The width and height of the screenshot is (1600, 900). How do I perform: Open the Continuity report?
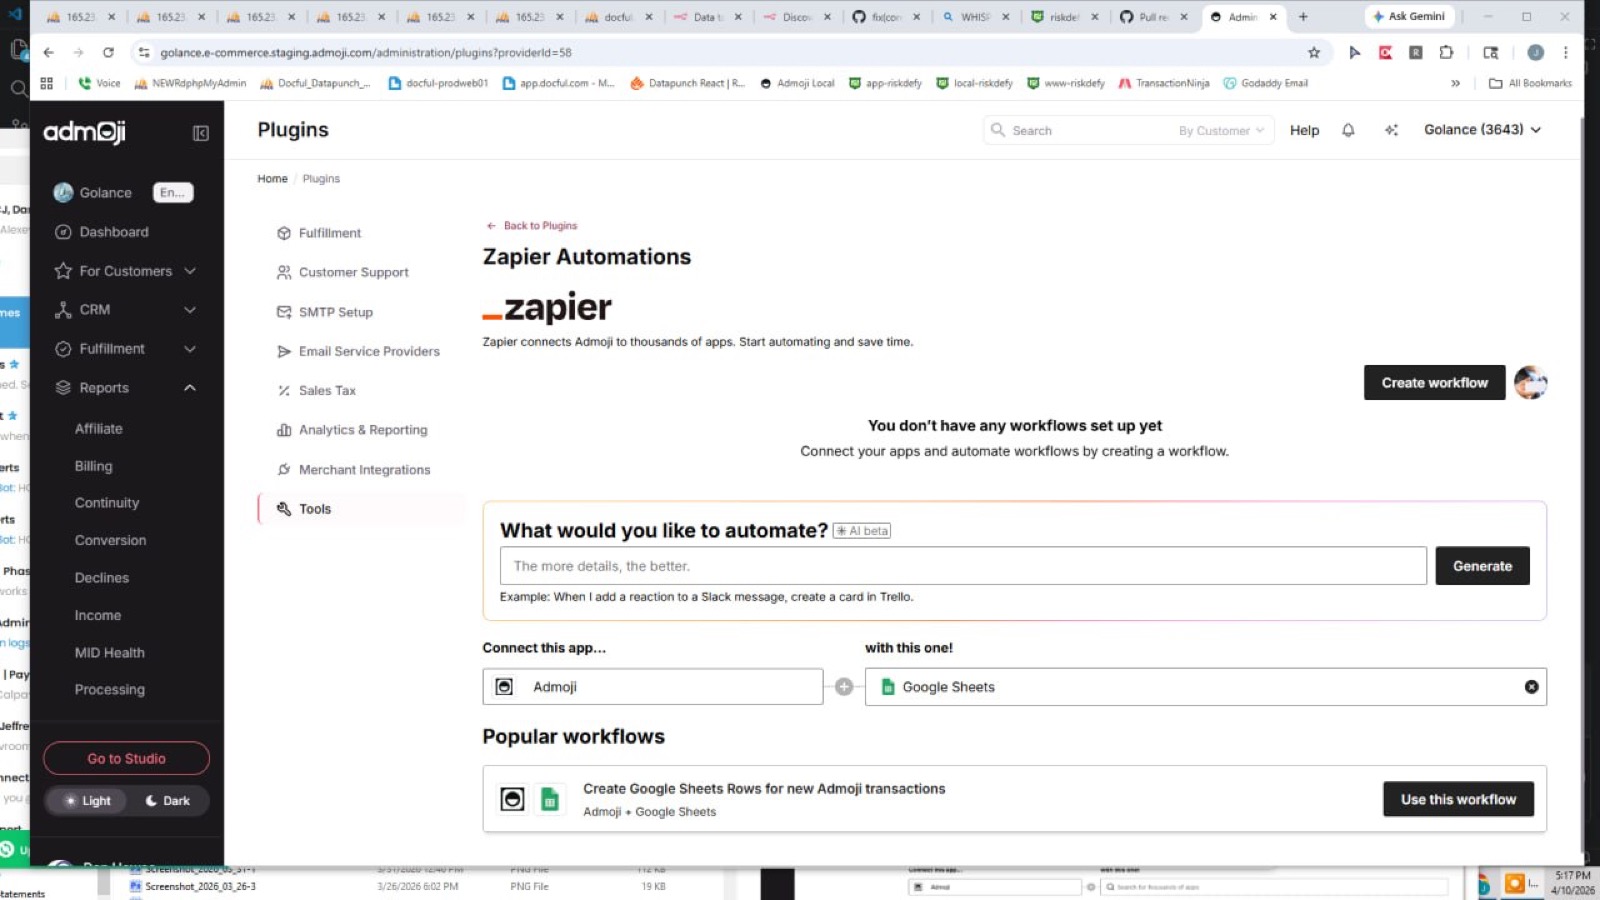tap(107, 503)
